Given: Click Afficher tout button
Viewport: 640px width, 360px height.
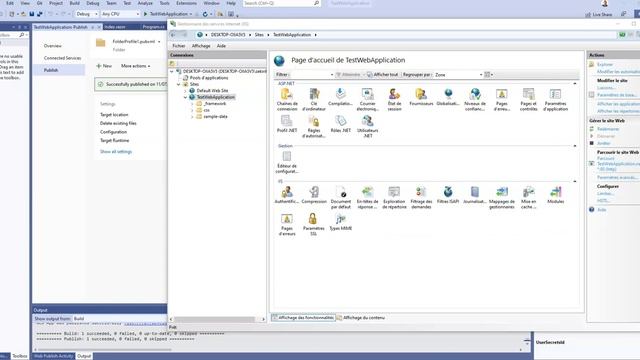Looking at the screenshot, I should (382, 75).
